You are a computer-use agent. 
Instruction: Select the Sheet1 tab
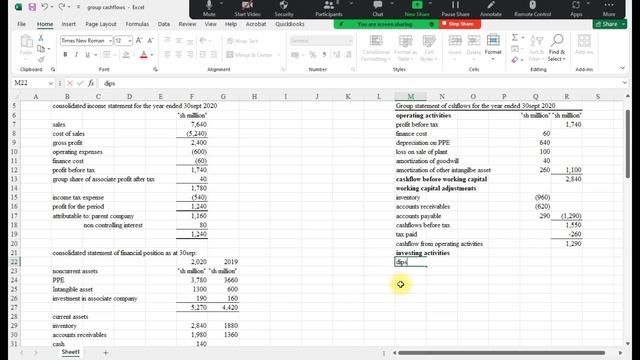[70, 352]
